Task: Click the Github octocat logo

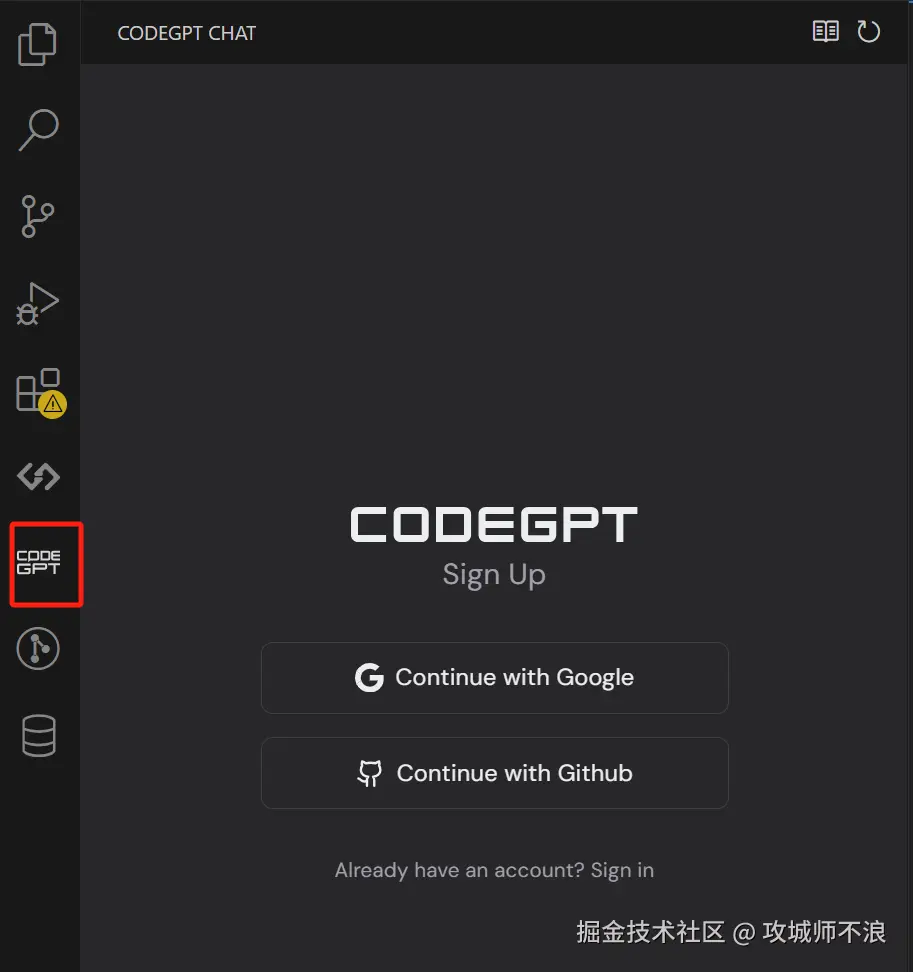Action: pyautogui.click(x=370, y=773)
